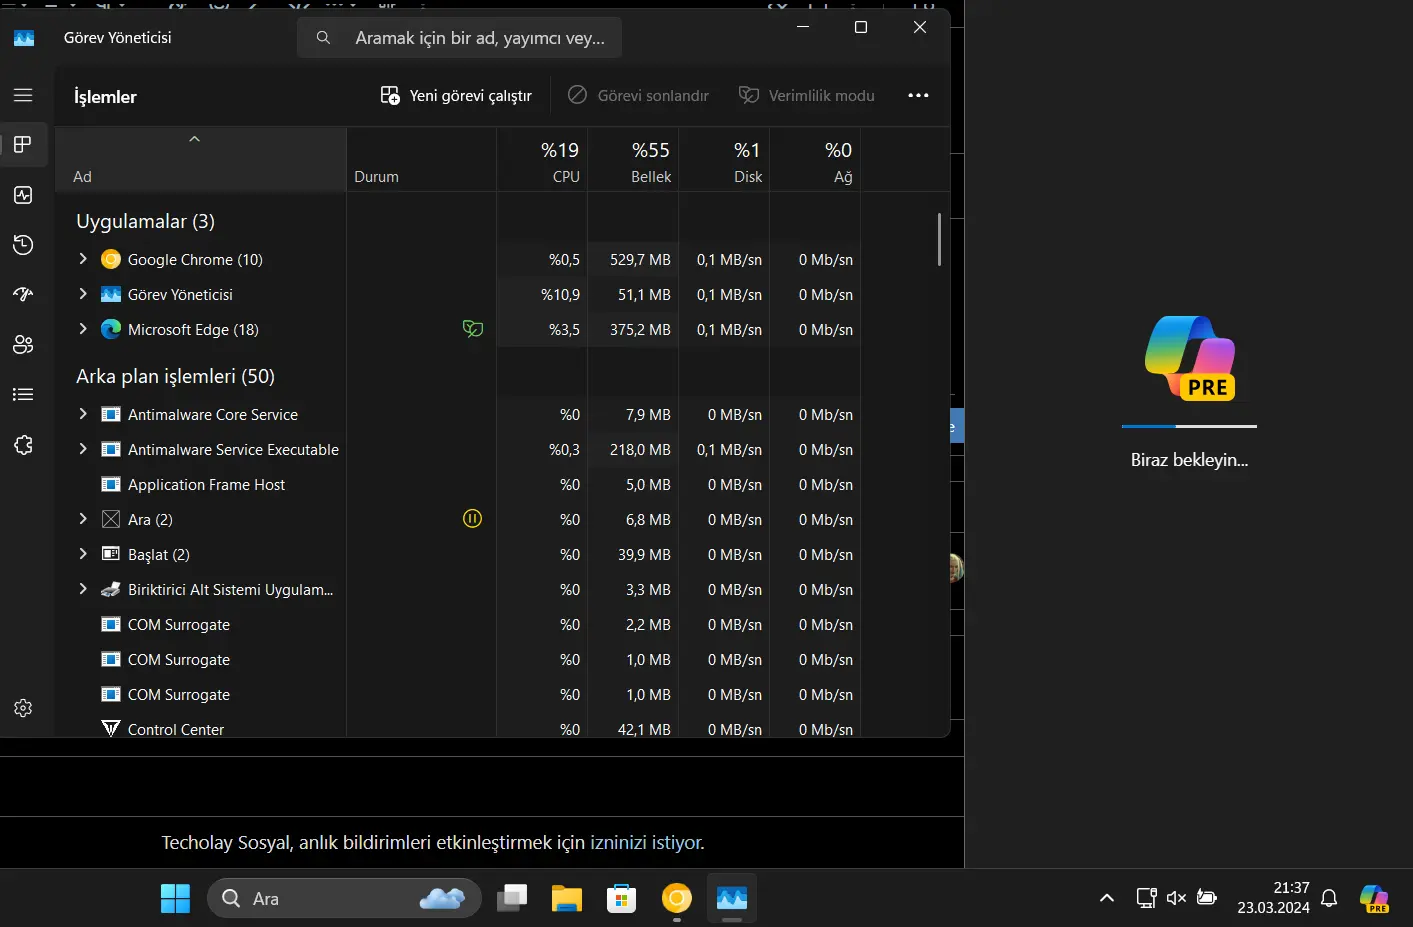Screen dimensions: 1413x927
Task: Open Startup apps from the sidebar
Action: (x=23, y=294)
